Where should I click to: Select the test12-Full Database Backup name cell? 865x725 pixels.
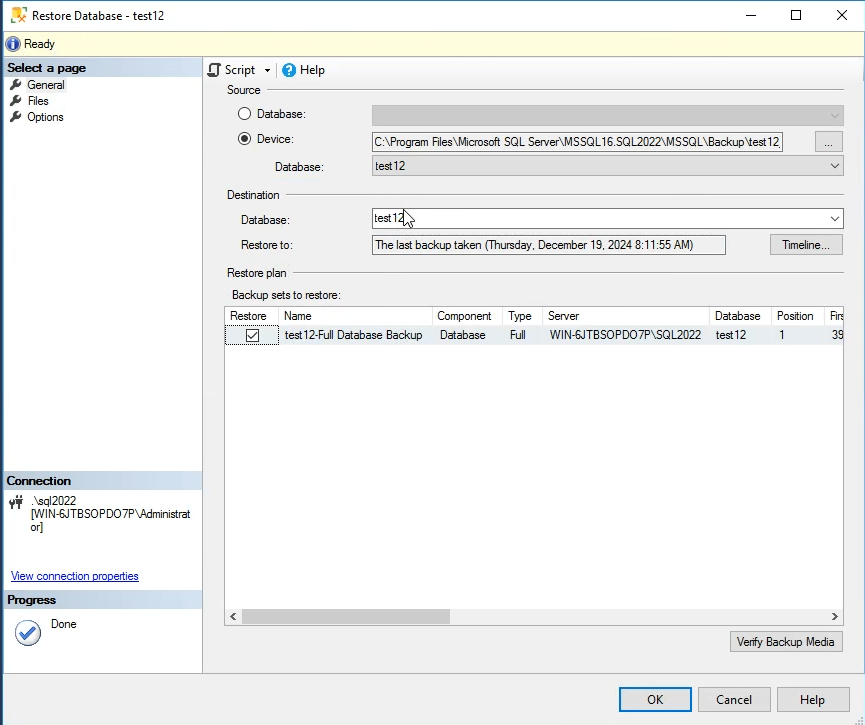point(354,335)
